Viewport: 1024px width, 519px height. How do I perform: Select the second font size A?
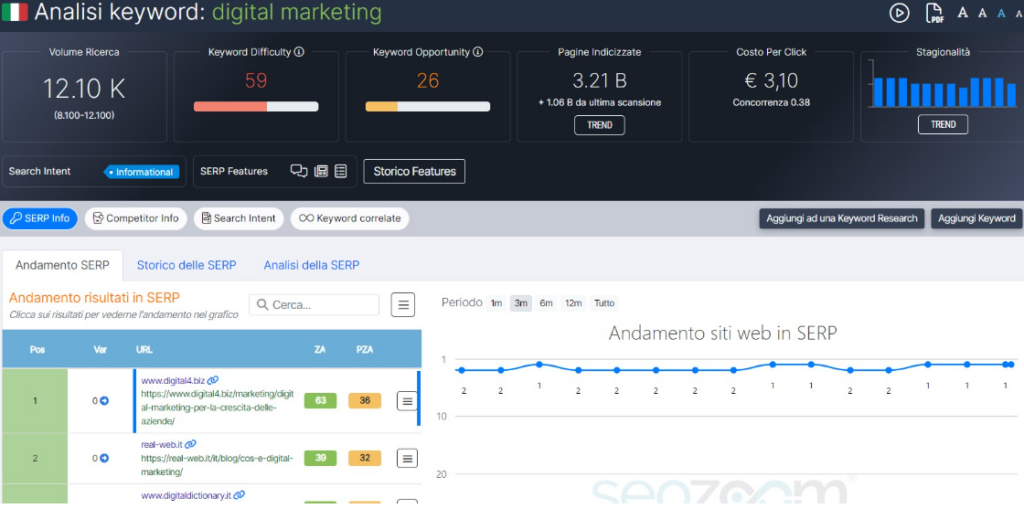tap(982, 13)
